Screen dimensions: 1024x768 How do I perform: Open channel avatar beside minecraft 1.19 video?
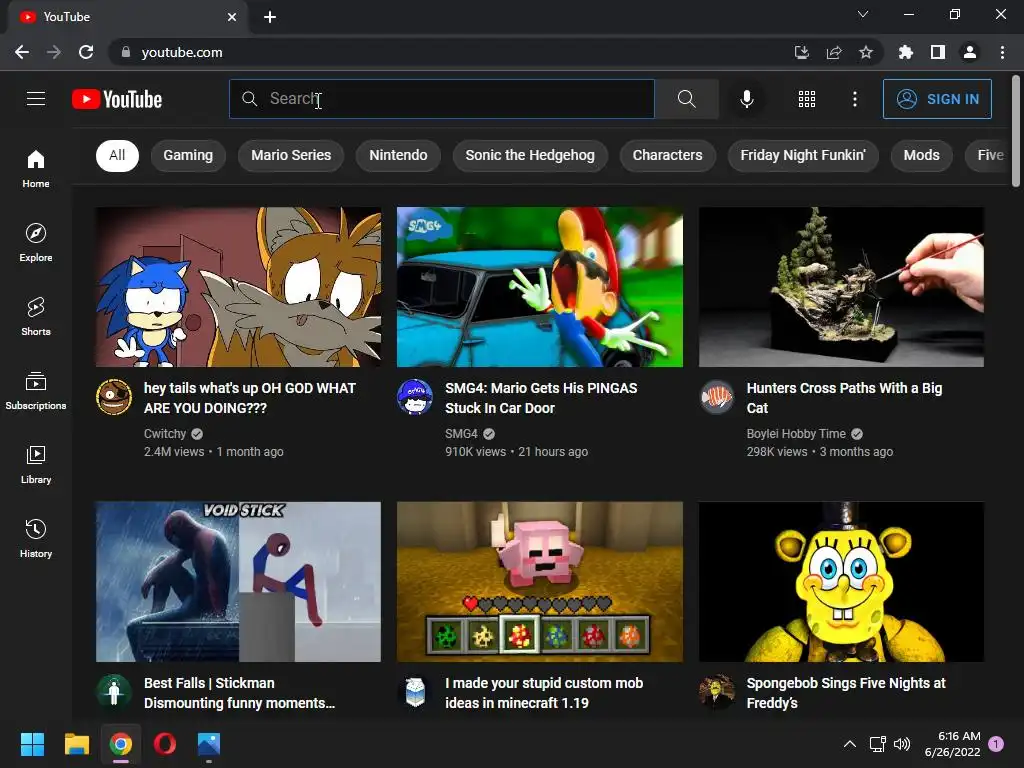[415, 692]
